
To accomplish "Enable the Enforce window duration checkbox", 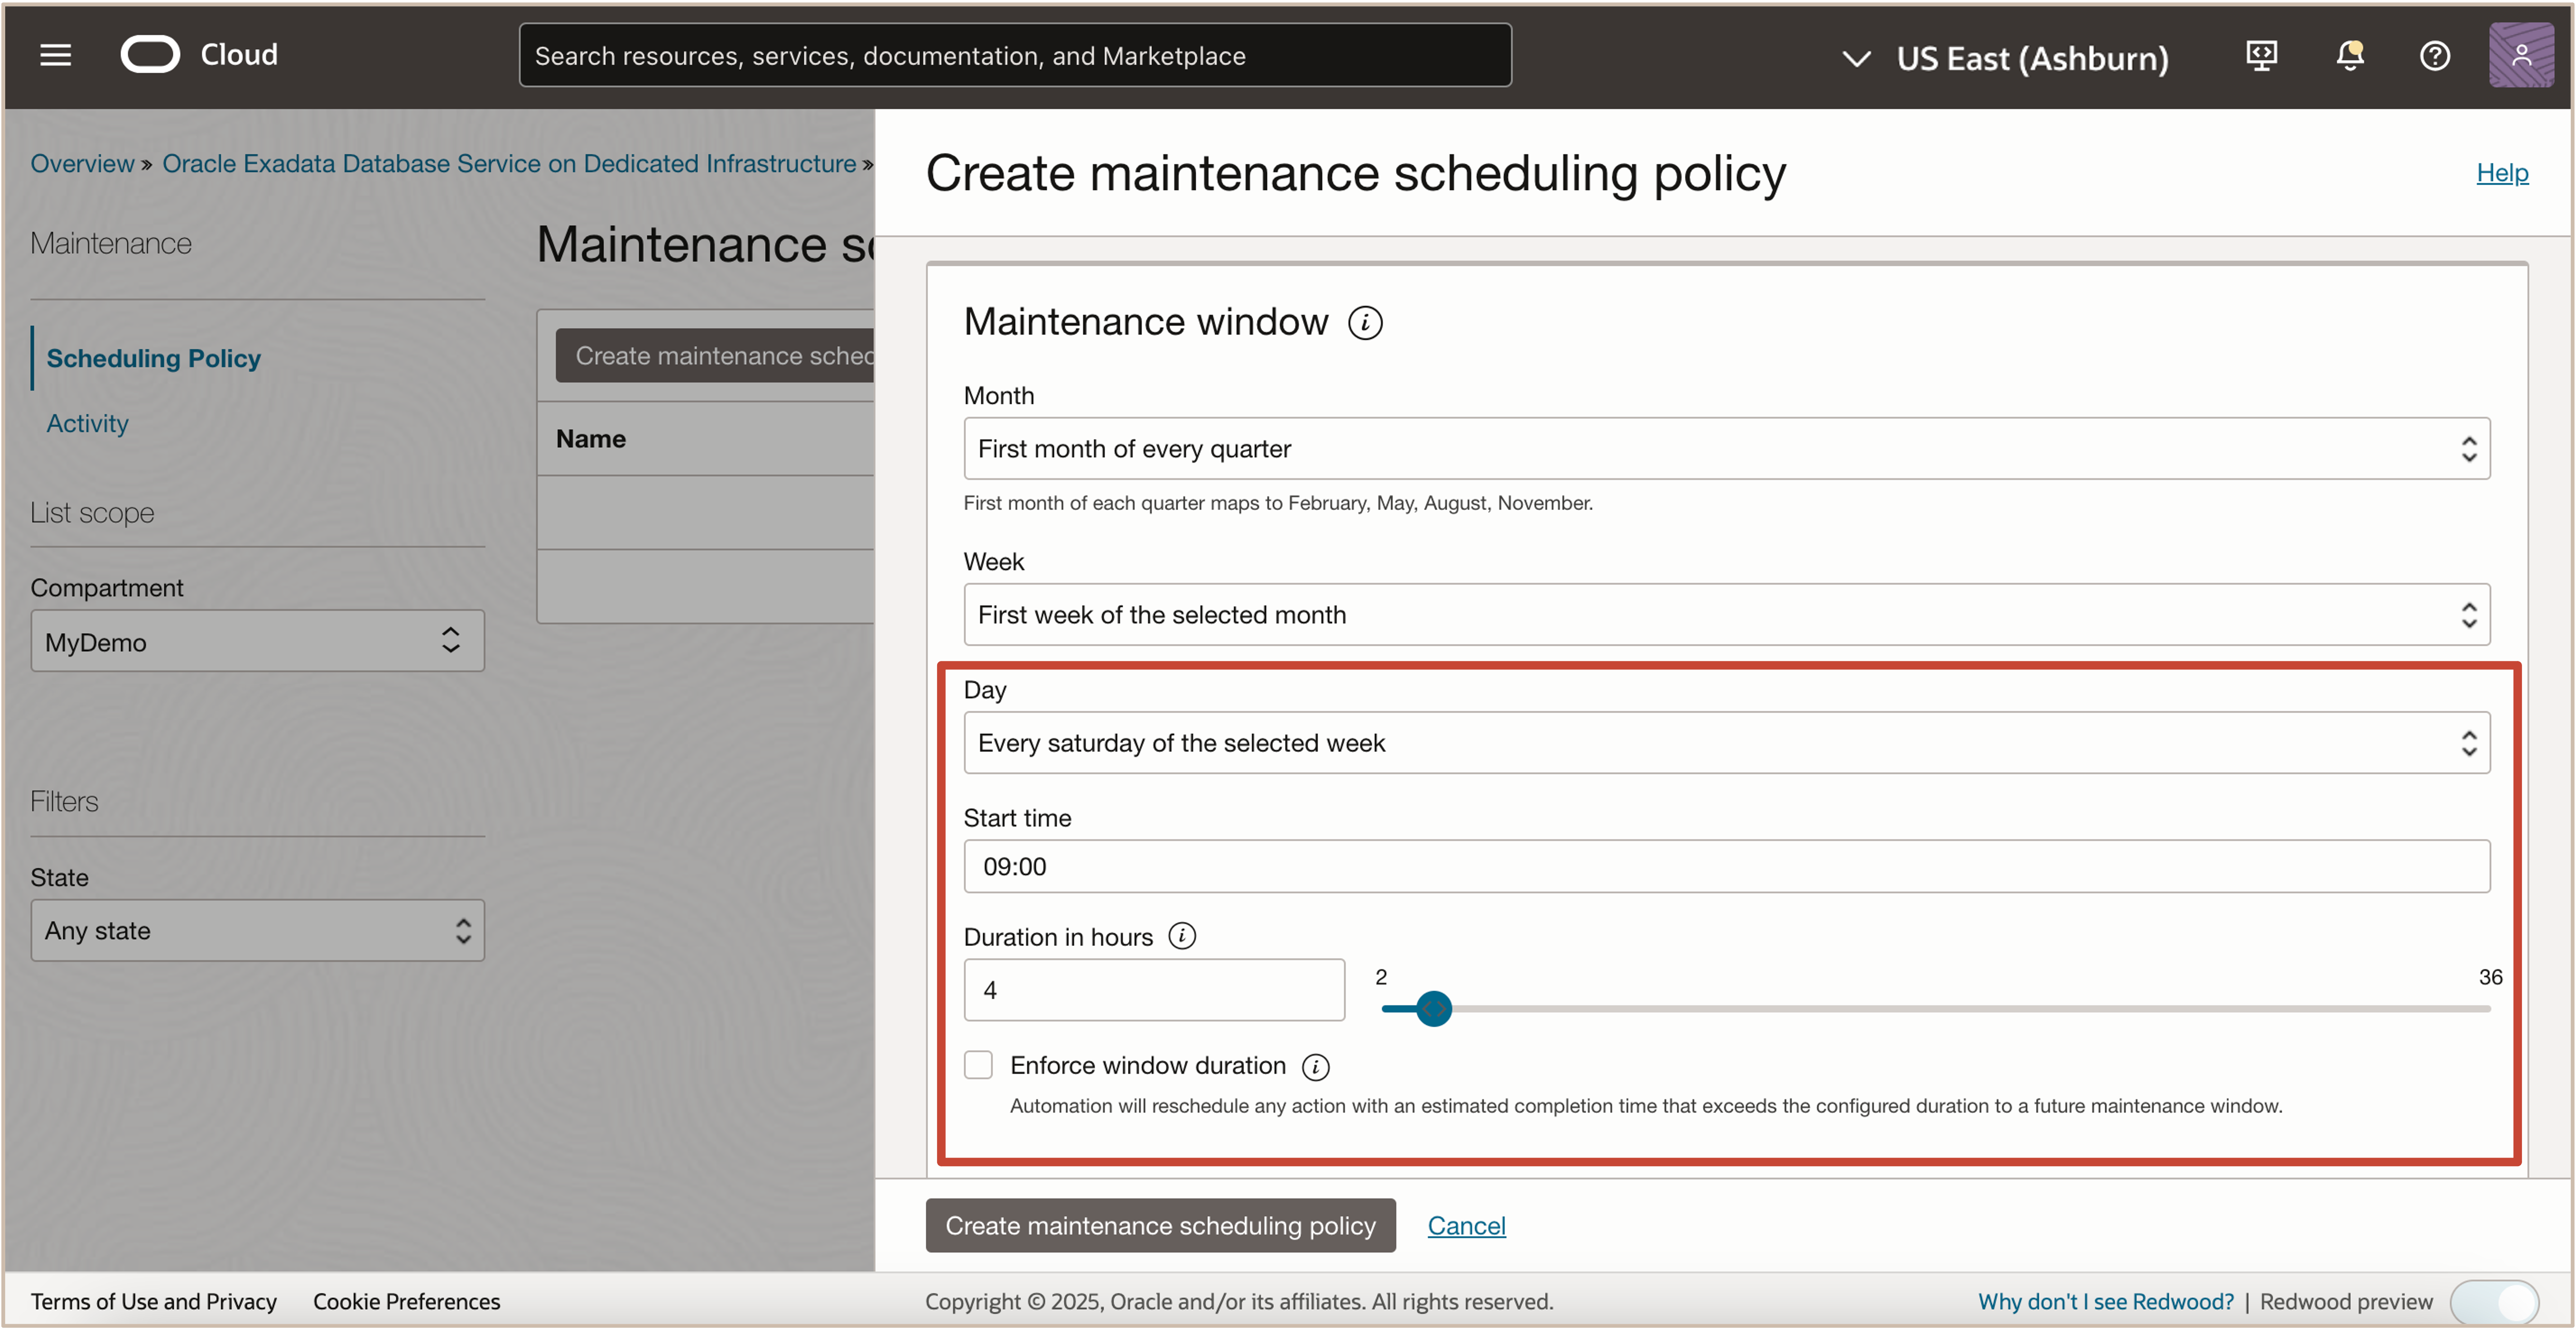I will tap(978, 1065).
